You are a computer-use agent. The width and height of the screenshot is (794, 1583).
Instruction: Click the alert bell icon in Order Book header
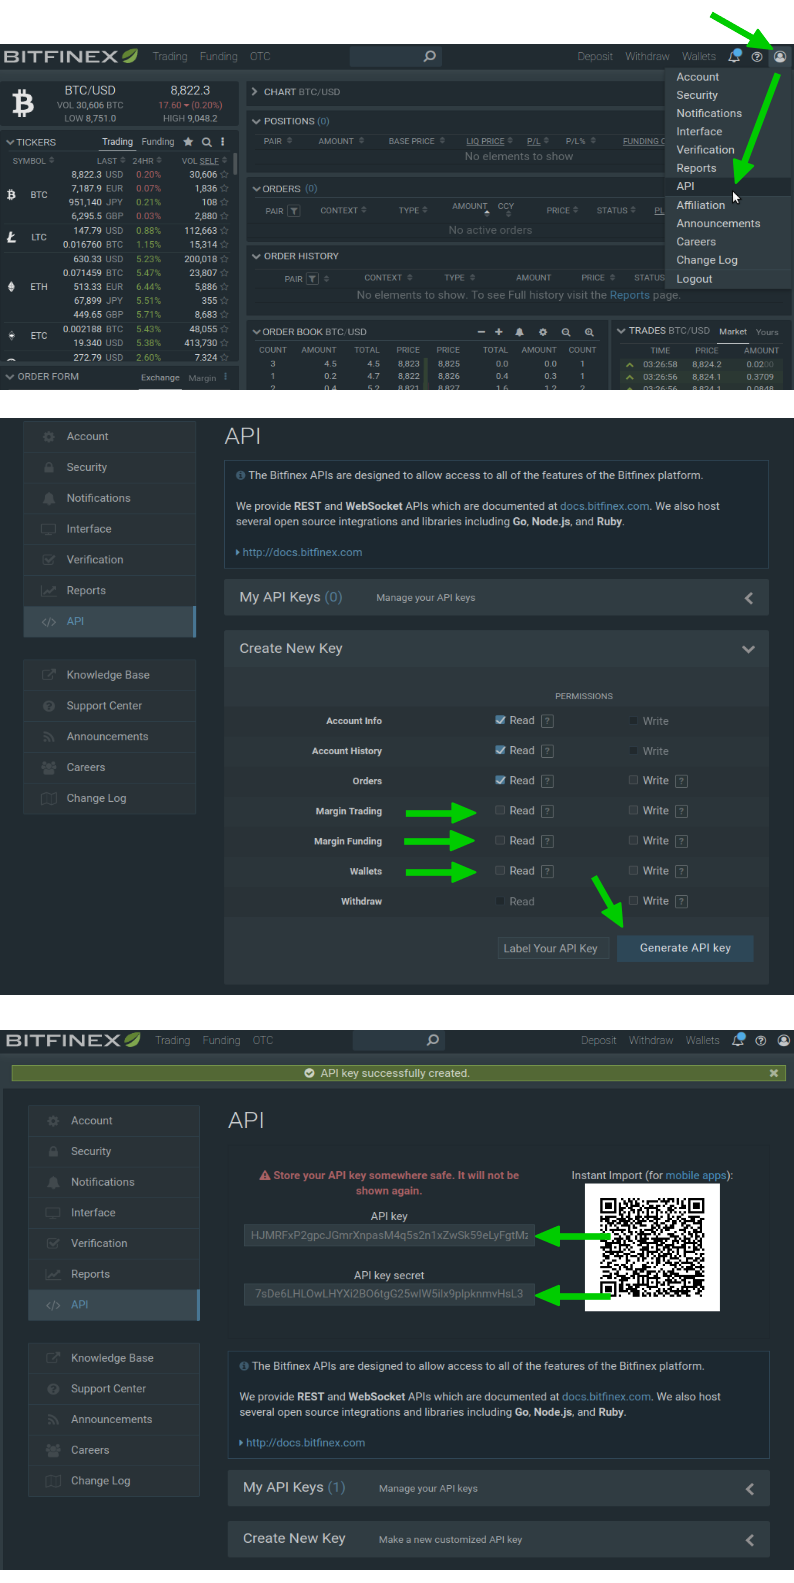[520, 332]
